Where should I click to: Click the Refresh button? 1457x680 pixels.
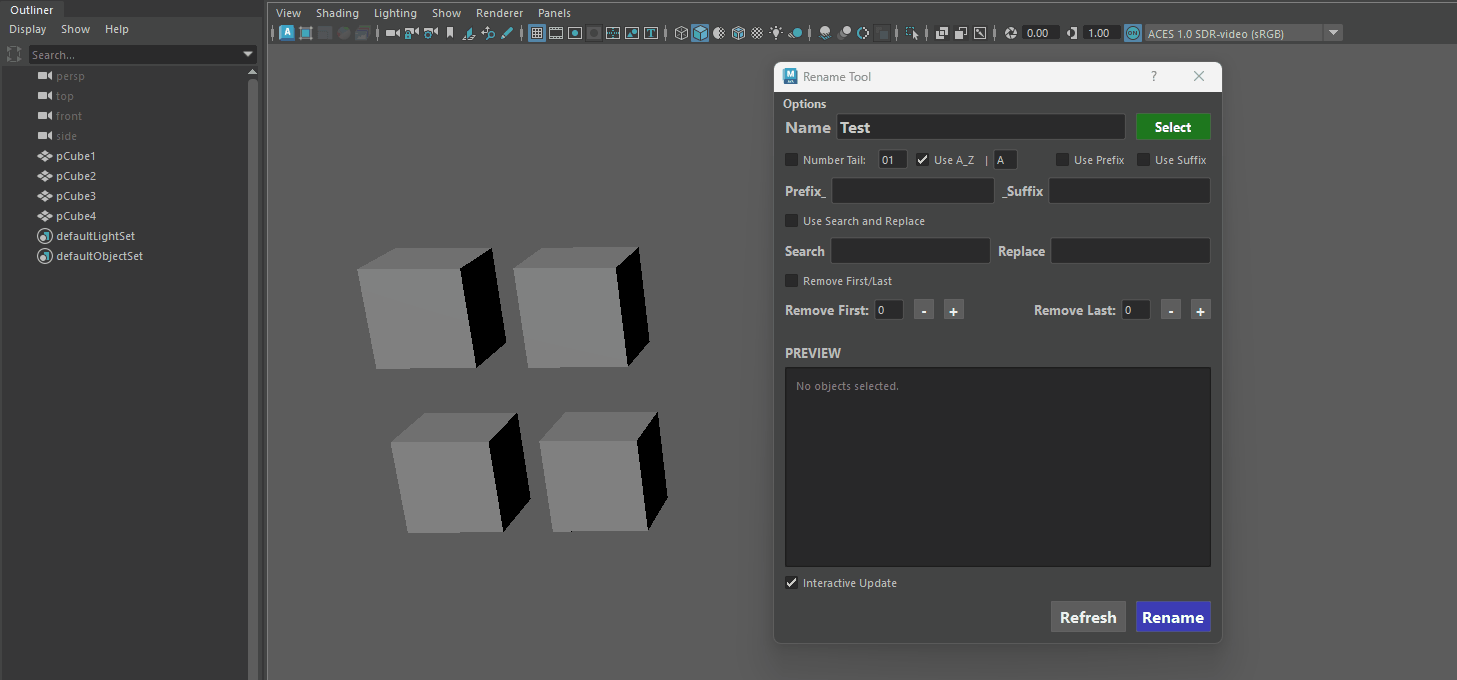coord(1088,617)
